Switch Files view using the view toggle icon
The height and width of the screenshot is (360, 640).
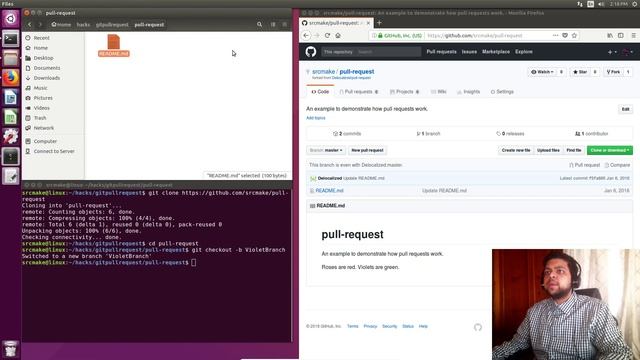273,24
